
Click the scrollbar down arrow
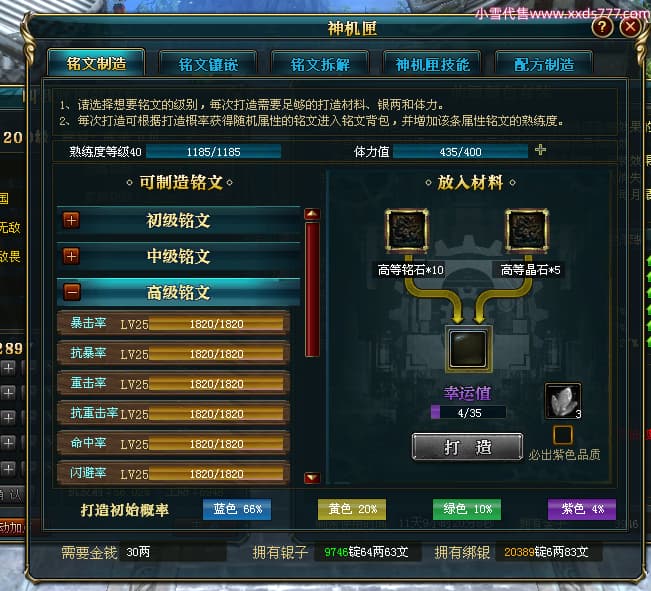312,478
